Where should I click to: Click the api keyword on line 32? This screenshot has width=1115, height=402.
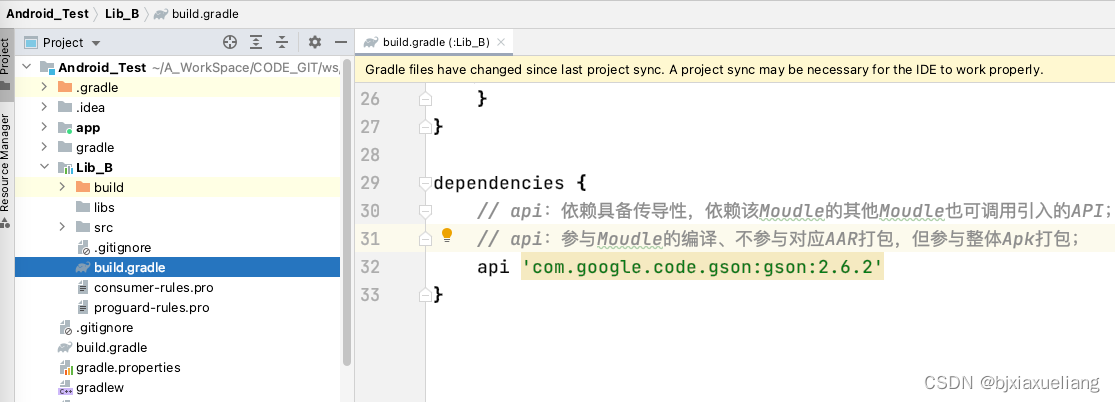[x=495, y=268]
